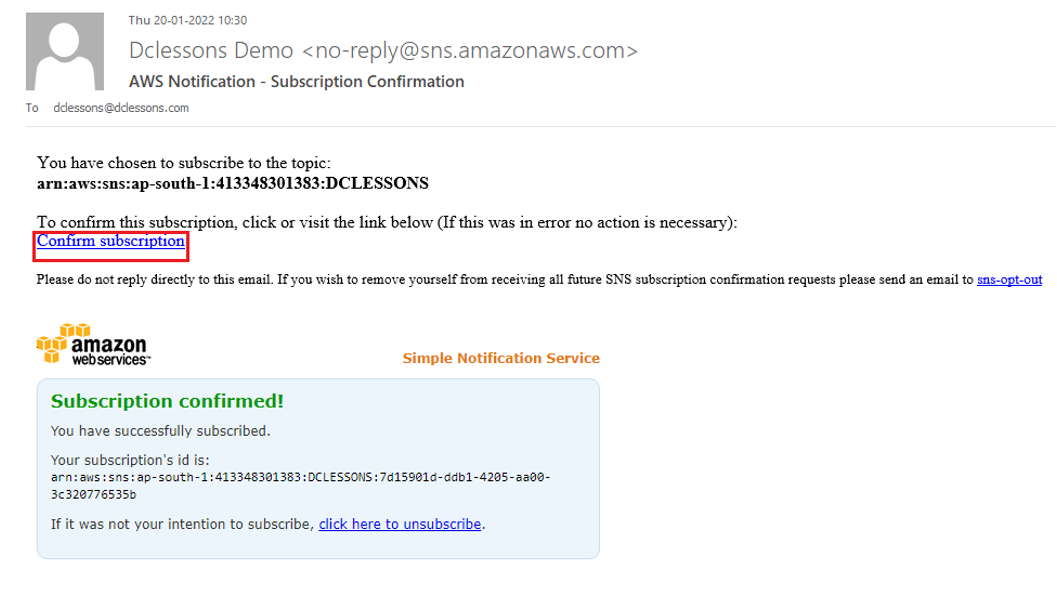The width and height of the screenshot is (1057, 597).
Task: Select the recipient dclessons@dclessons.com
Action: tap(121, 108)
